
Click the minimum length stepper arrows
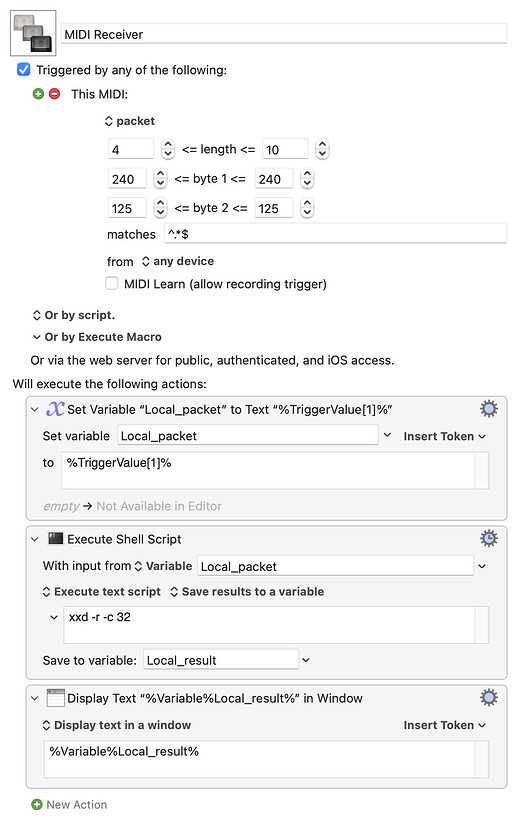point(167,150)
